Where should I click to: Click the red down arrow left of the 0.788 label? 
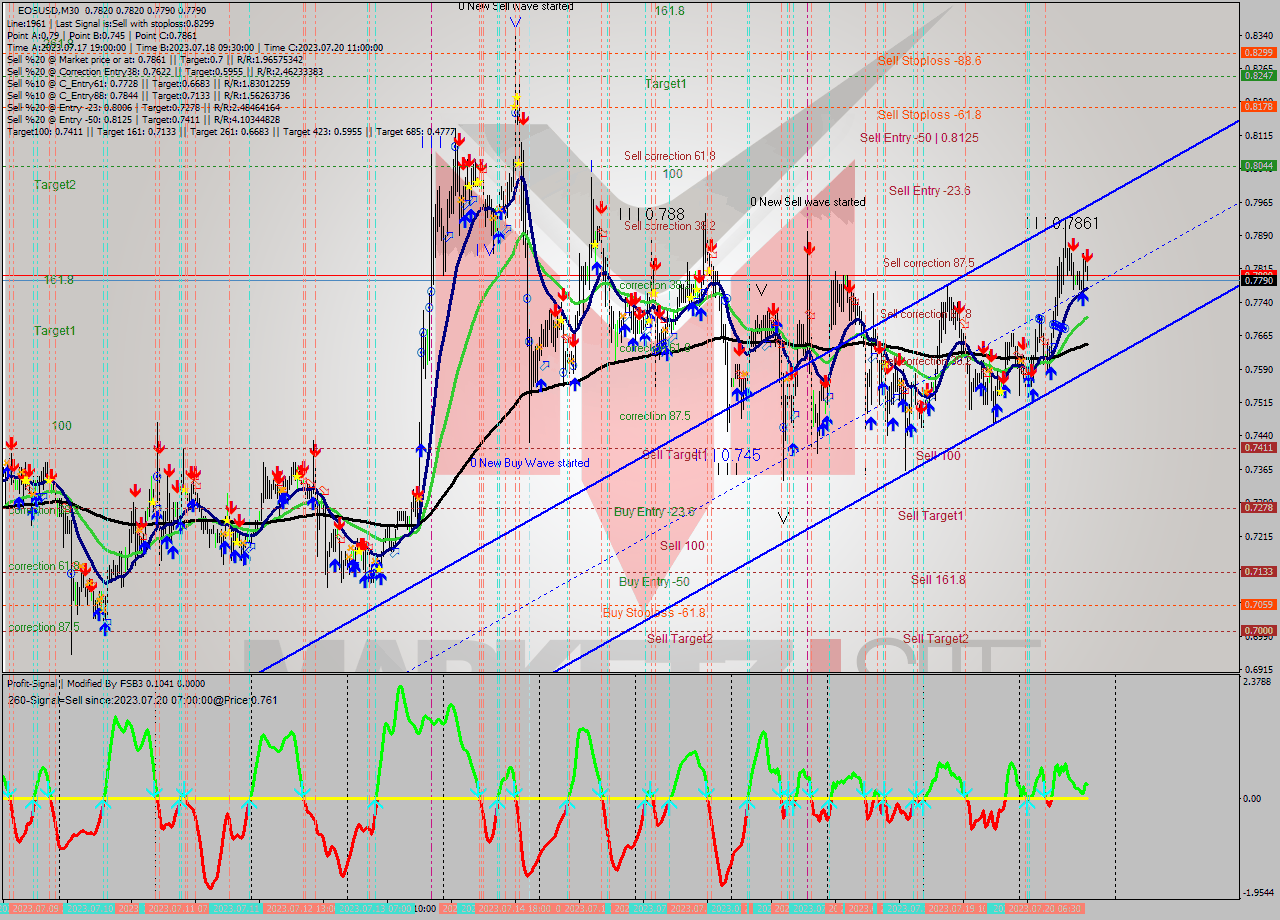click(x=601, y=208)
